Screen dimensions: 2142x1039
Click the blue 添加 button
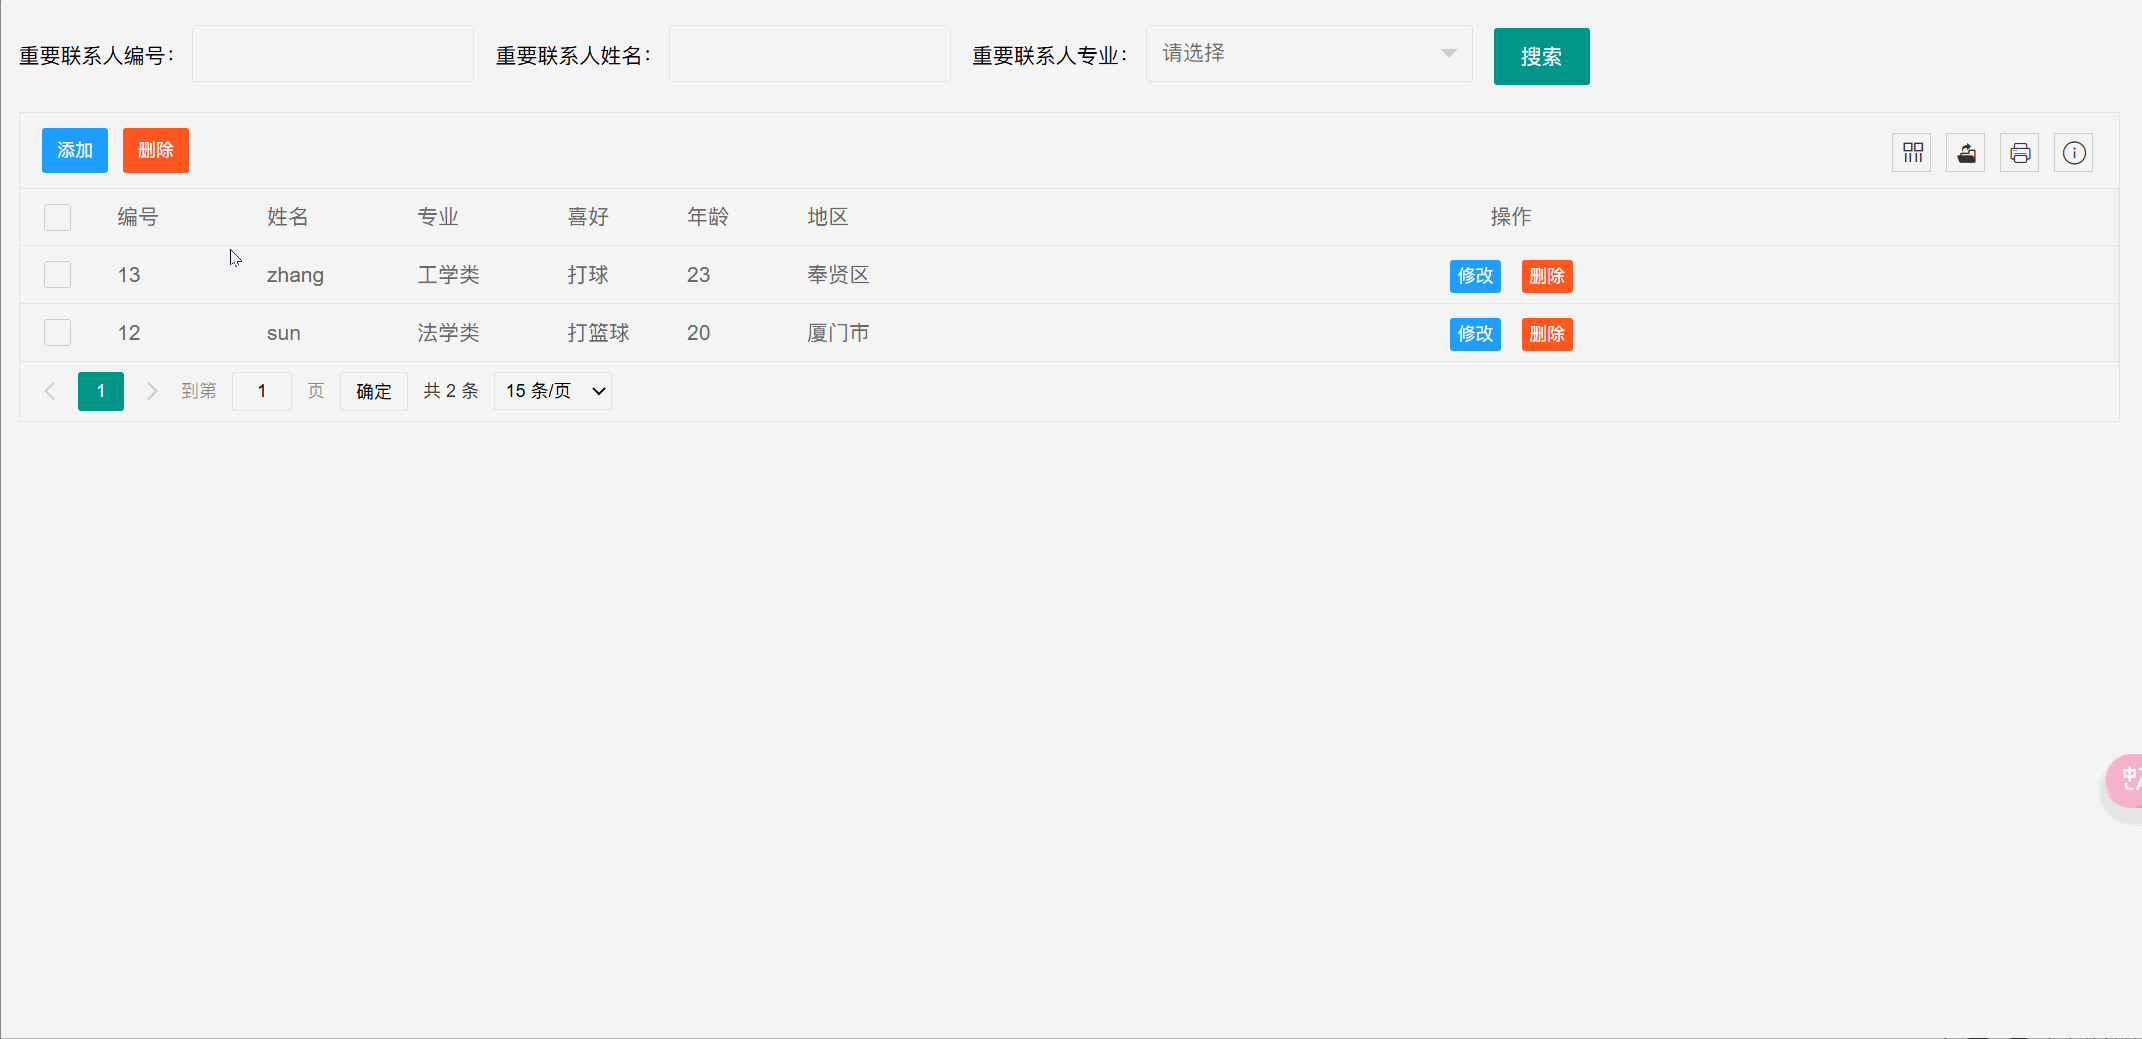(74, 150)
